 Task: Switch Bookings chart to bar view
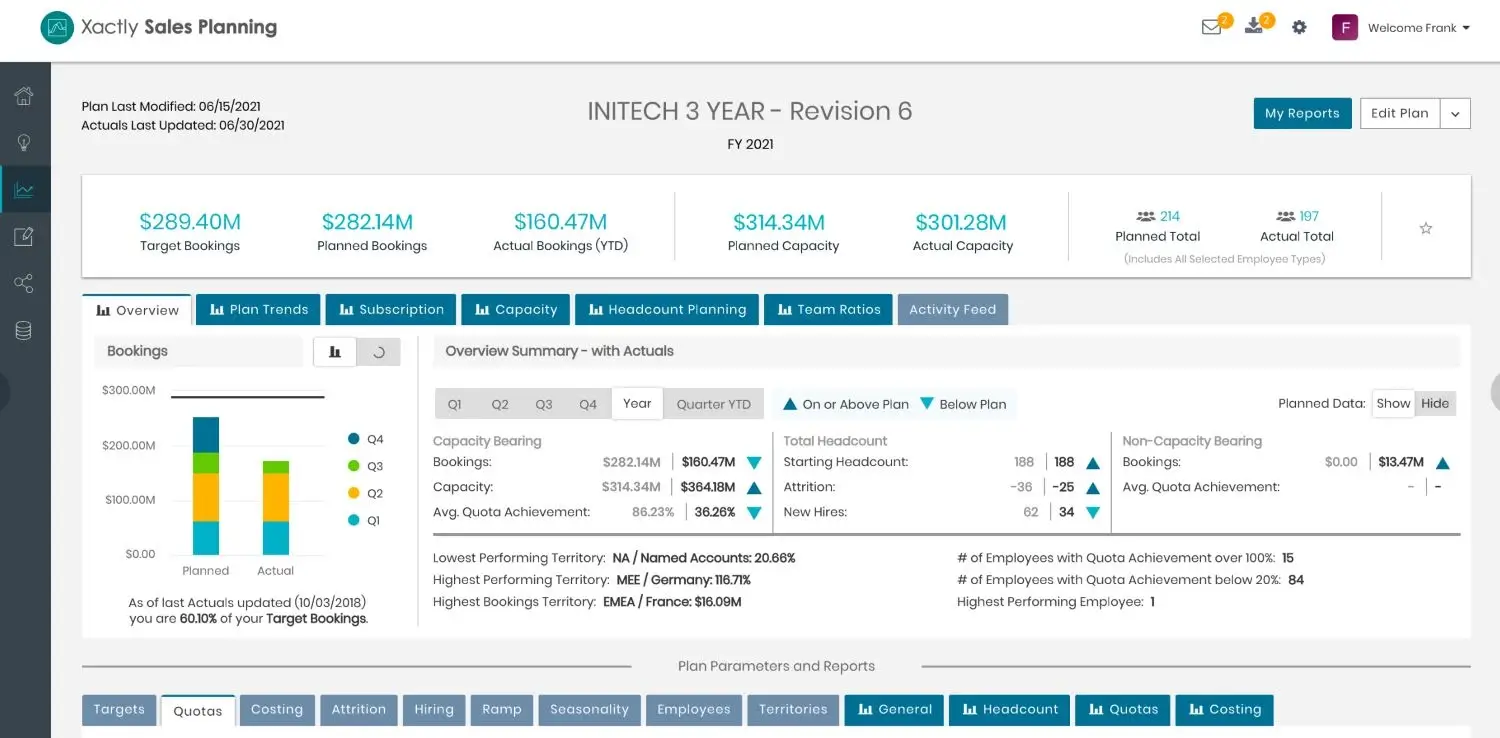point(335,352)
